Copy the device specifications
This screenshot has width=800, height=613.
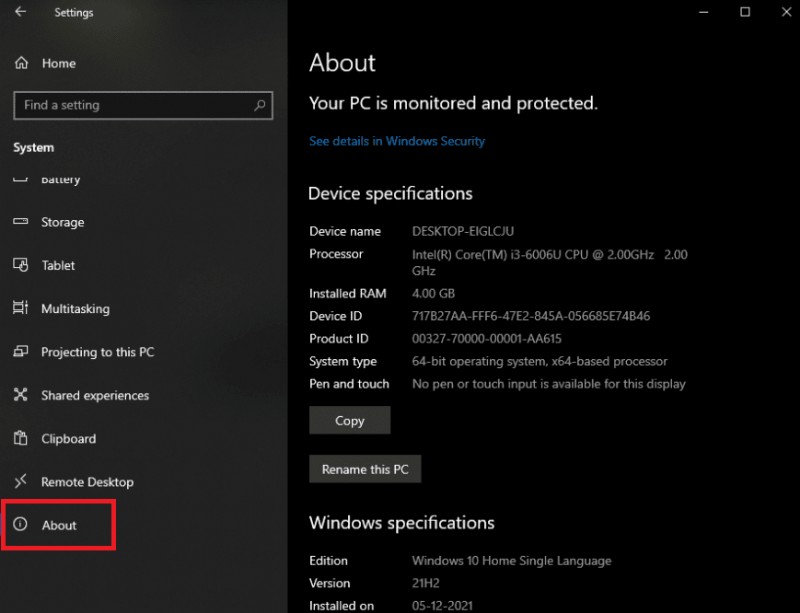[x=349, y=420]
